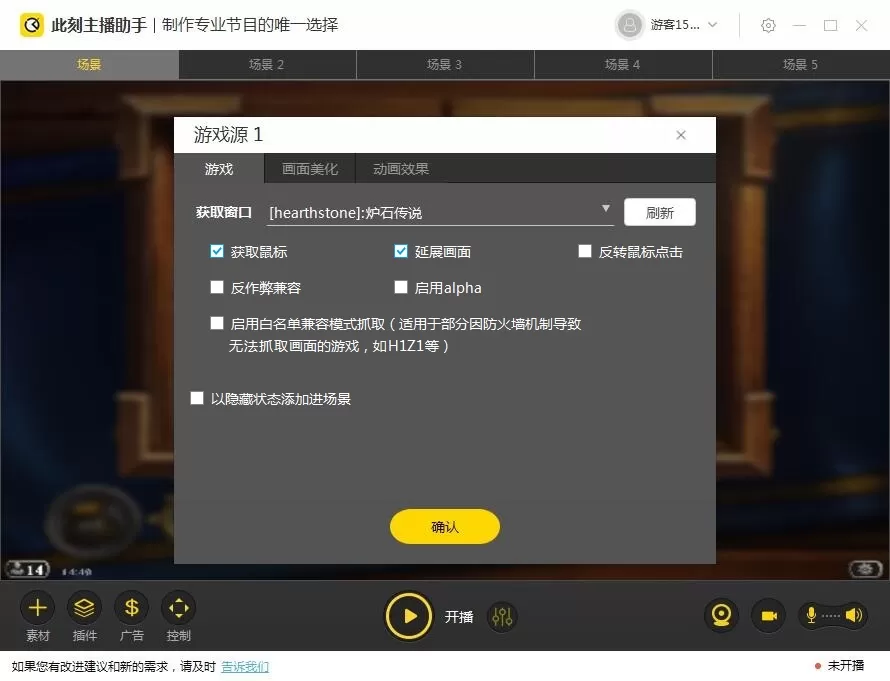The height and width of the screenshot is (681, 890).
Task: Select the 场景 first scene tab
Action: point(89,65)
